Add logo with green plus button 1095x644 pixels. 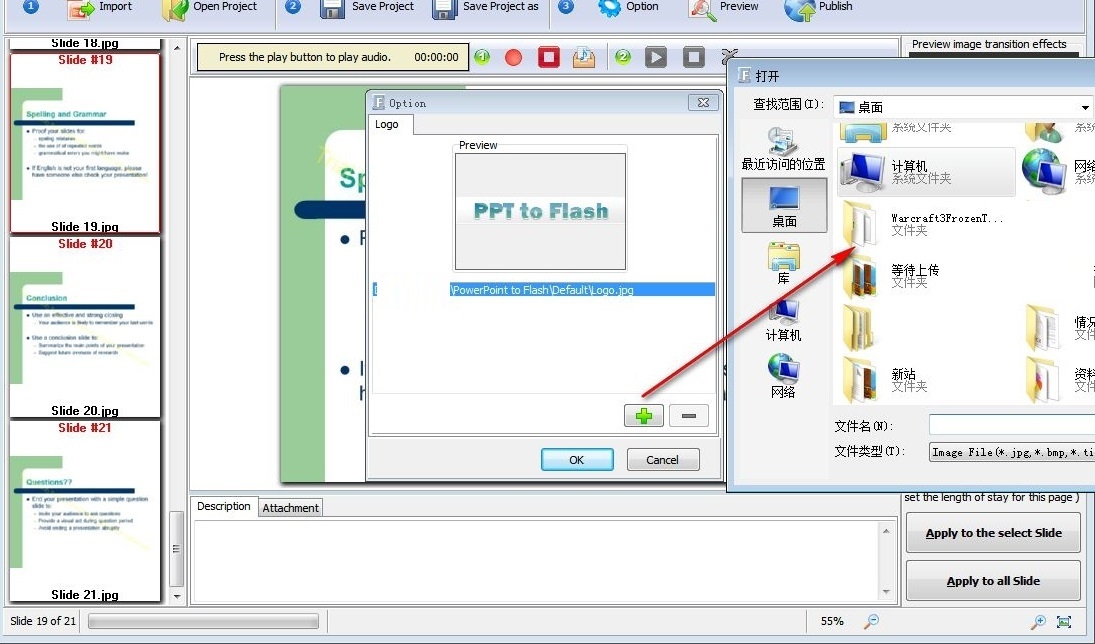pos(644,416)
